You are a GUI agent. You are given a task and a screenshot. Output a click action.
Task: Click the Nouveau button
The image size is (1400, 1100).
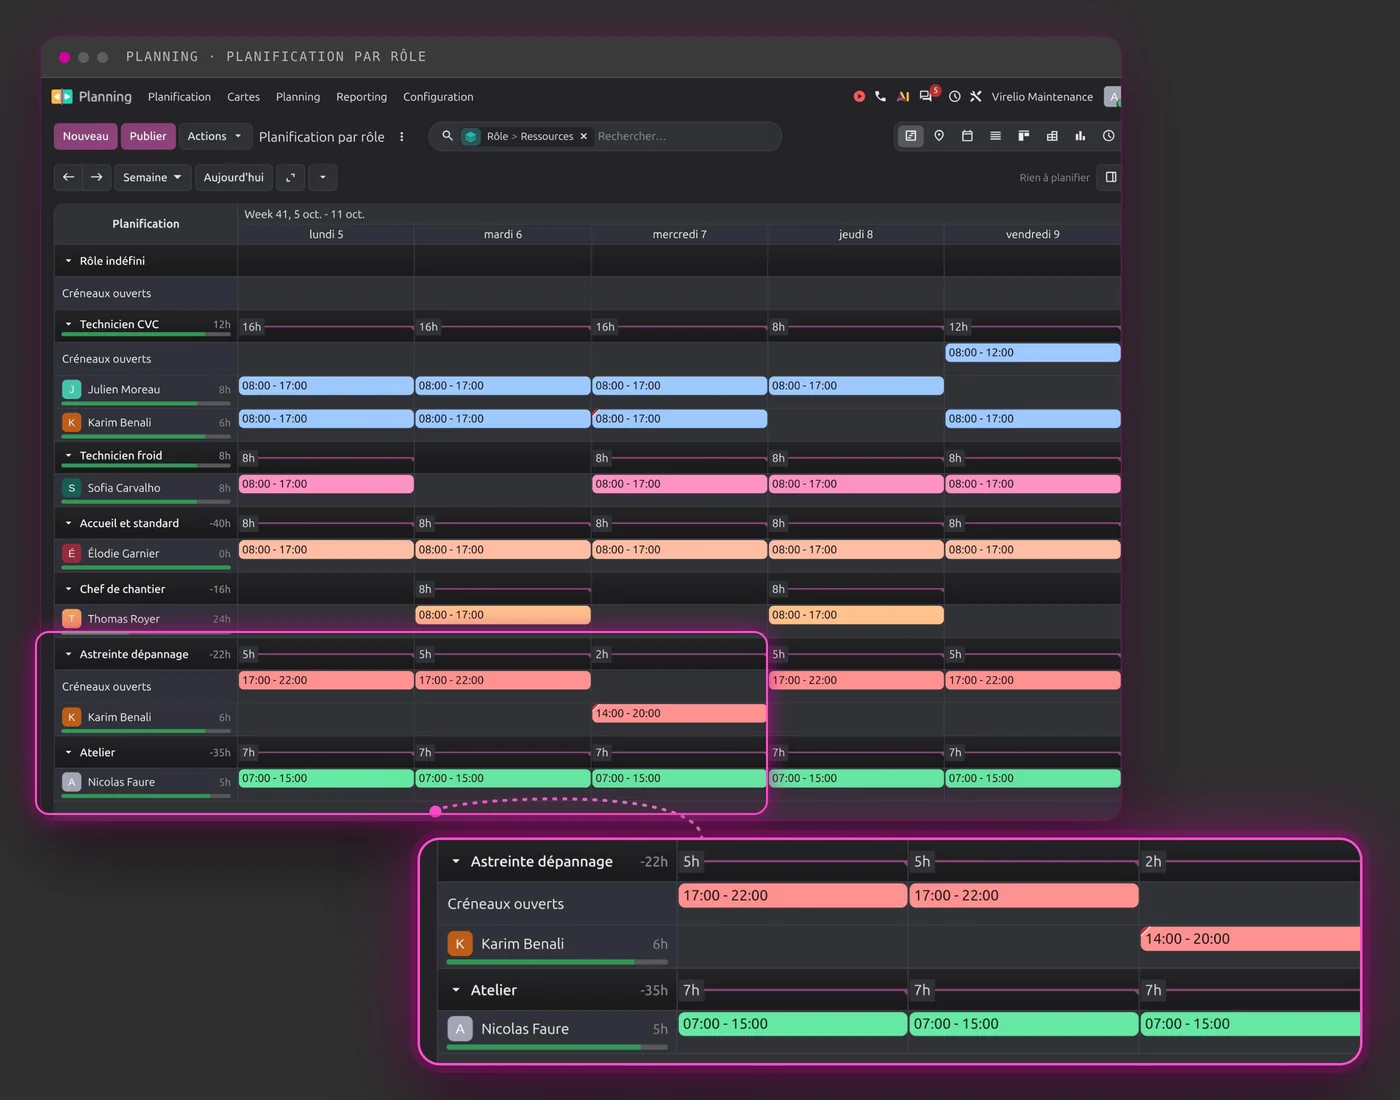85,136
